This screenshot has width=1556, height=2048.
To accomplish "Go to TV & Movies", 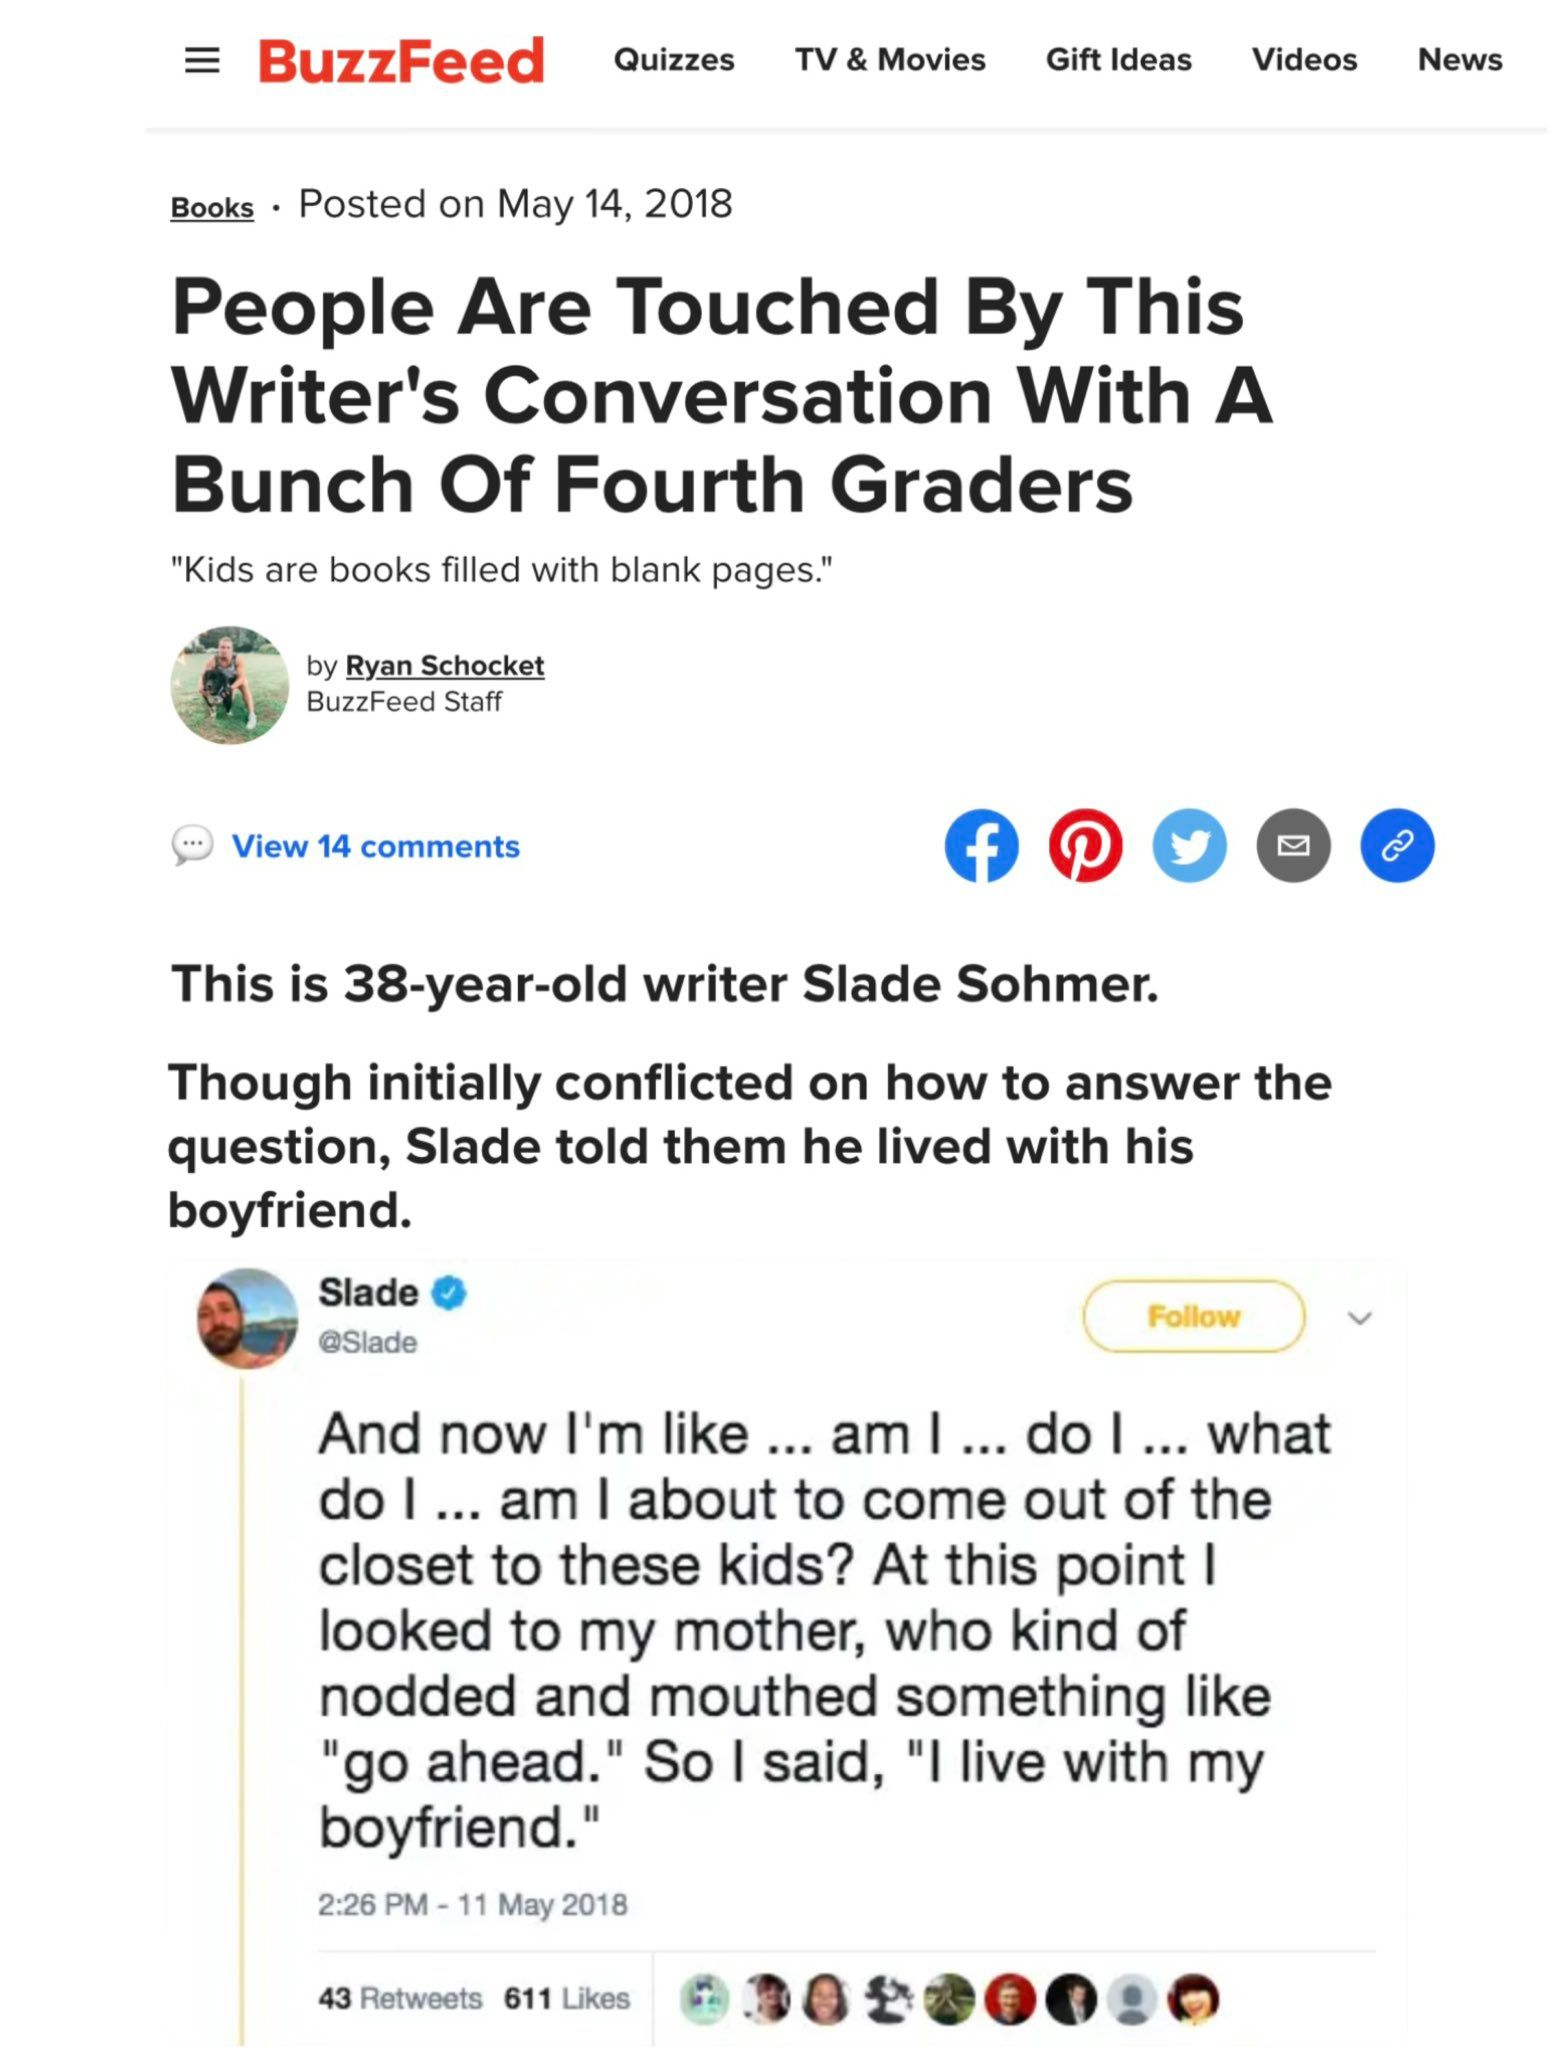I will [889, 60].
